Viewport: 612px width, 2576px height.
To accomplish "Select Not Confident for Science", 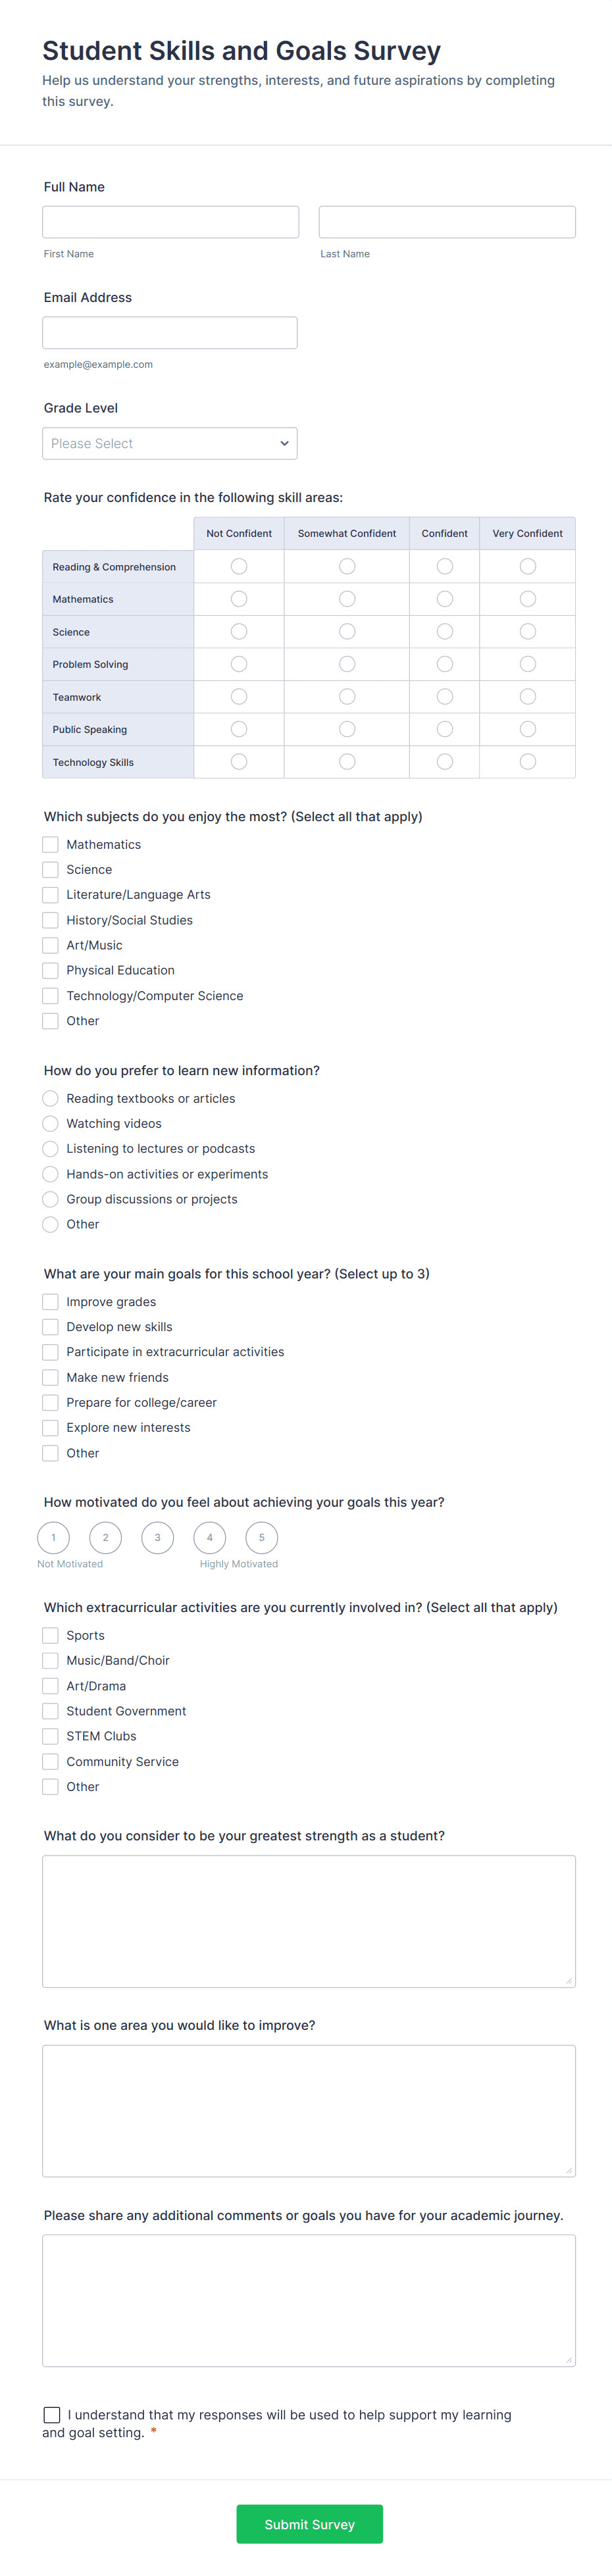I will pos(238,631).
